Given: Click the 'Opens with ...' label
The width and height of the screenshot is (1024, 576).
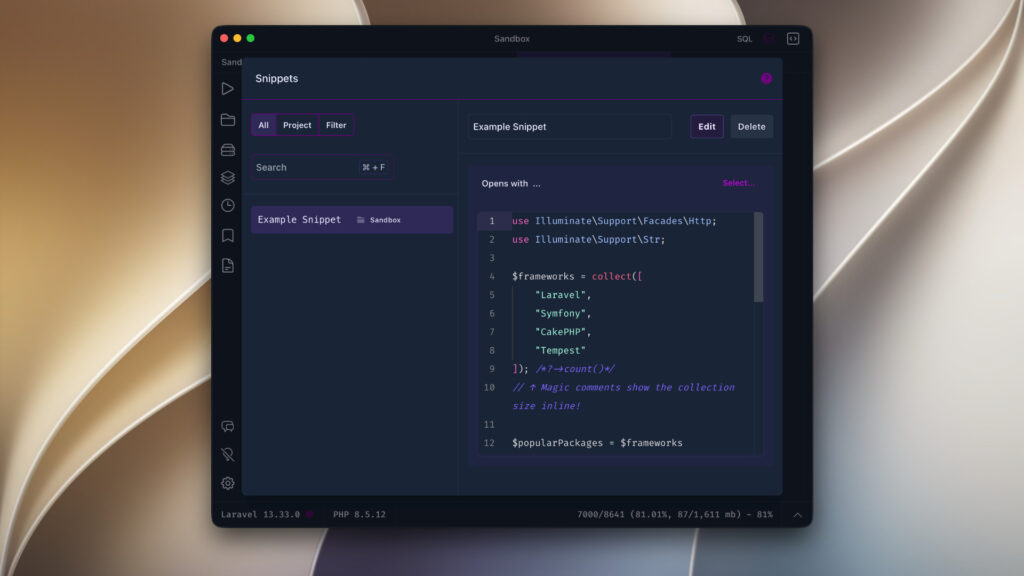Looking at the screenshot, I should click(511, 184).
